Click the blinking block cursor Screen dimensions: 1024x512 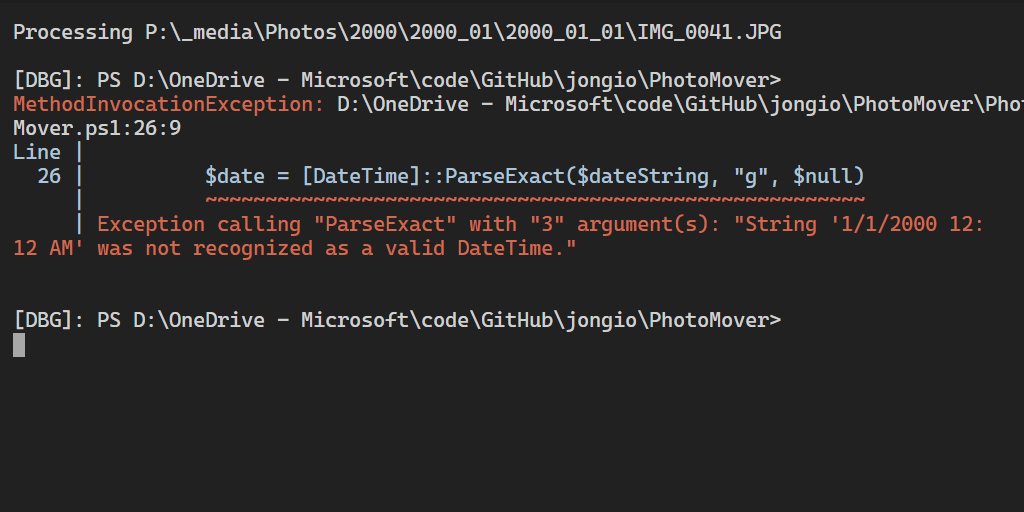pos(19,344)
